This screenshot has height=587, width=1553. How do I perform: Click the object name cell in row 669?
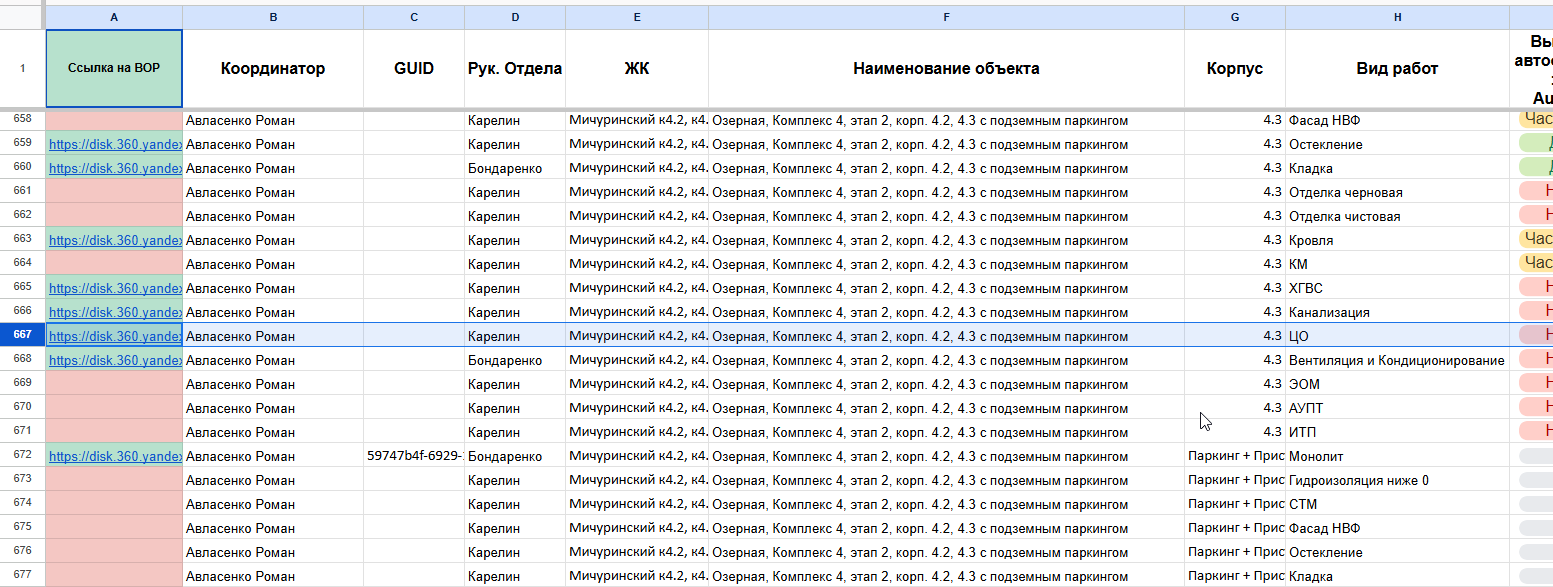[x=946, y=384]
